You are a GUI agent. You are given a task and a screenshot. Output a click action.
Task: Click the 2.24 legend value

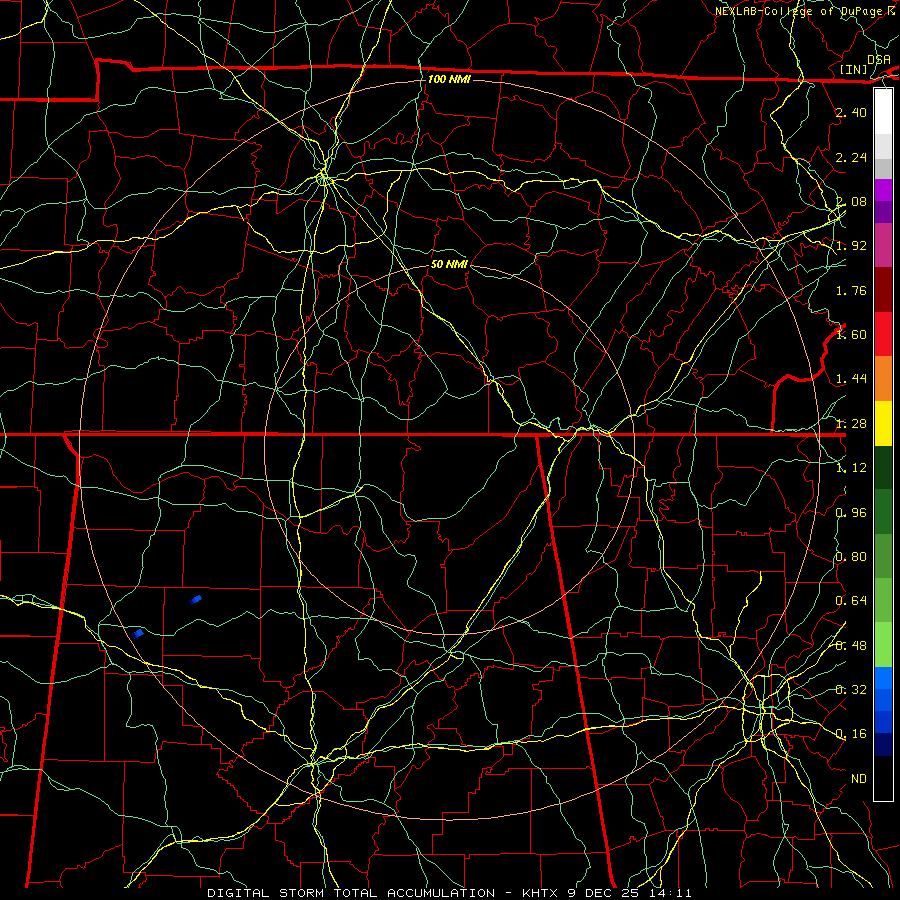point(851,157)
